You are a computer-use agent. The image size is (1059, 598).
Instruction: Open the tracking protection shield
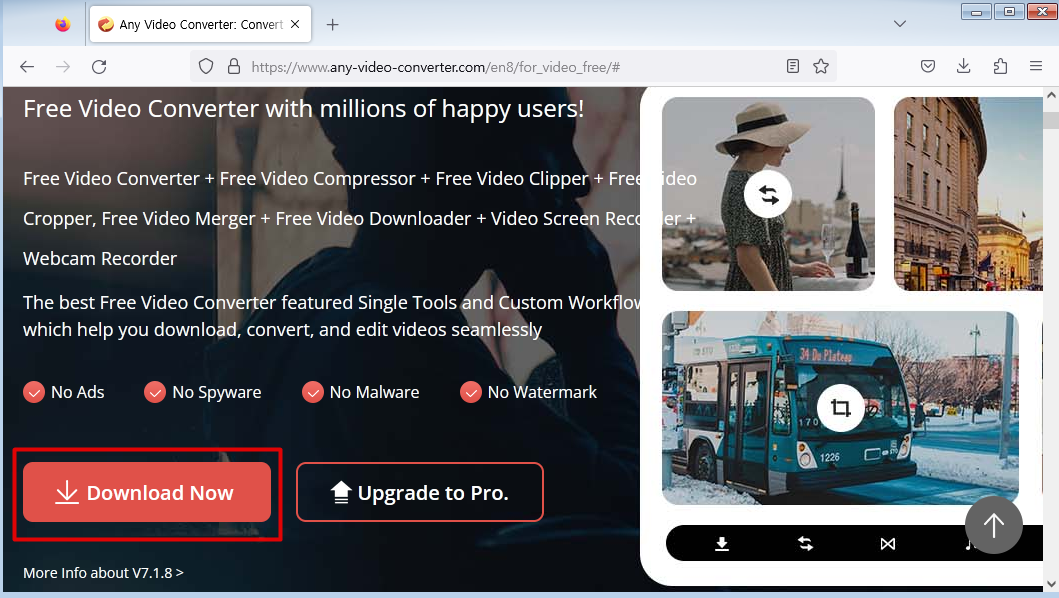click(206, 66)
